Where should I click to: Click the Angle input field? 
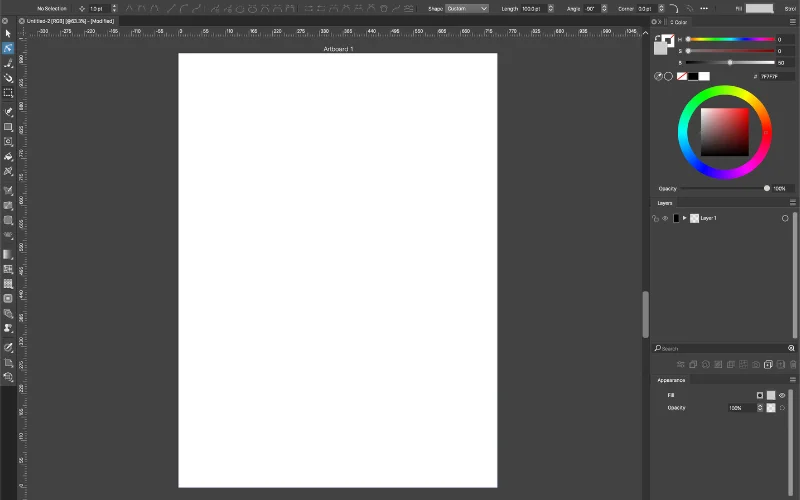[x=593, y=9]
